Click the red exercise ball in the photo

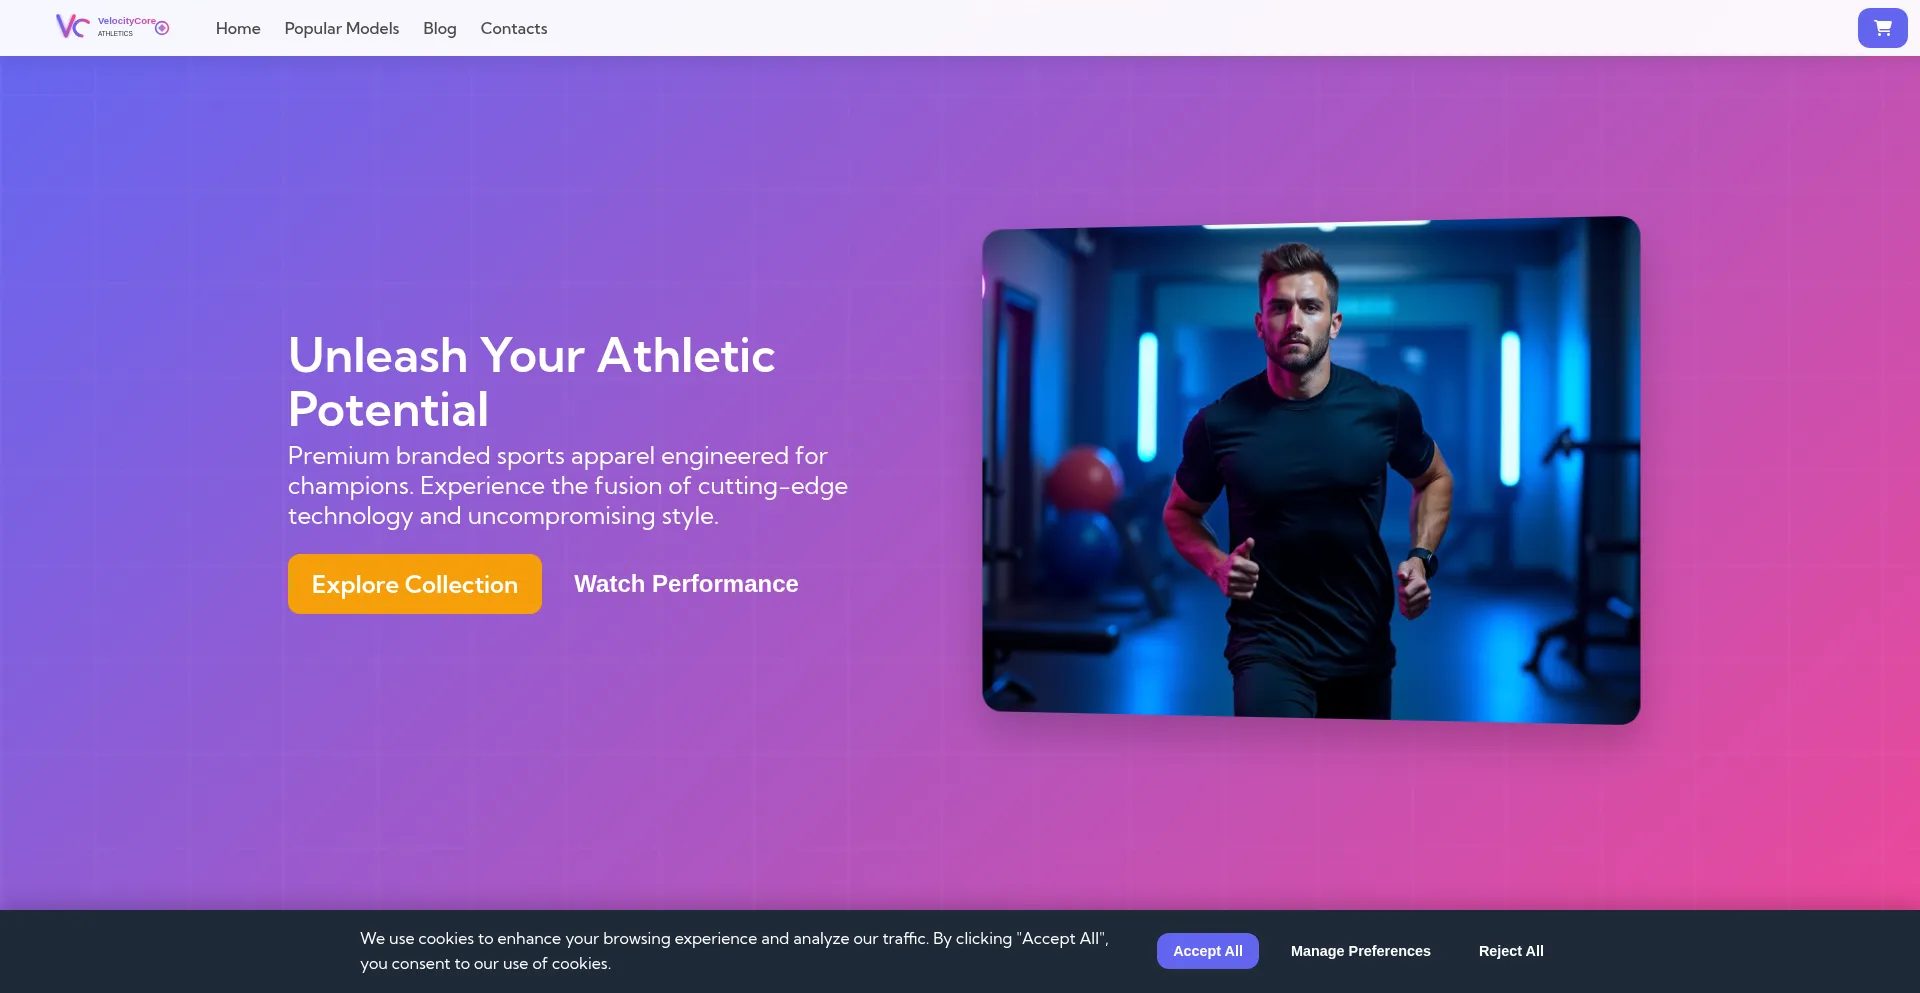1086,480
